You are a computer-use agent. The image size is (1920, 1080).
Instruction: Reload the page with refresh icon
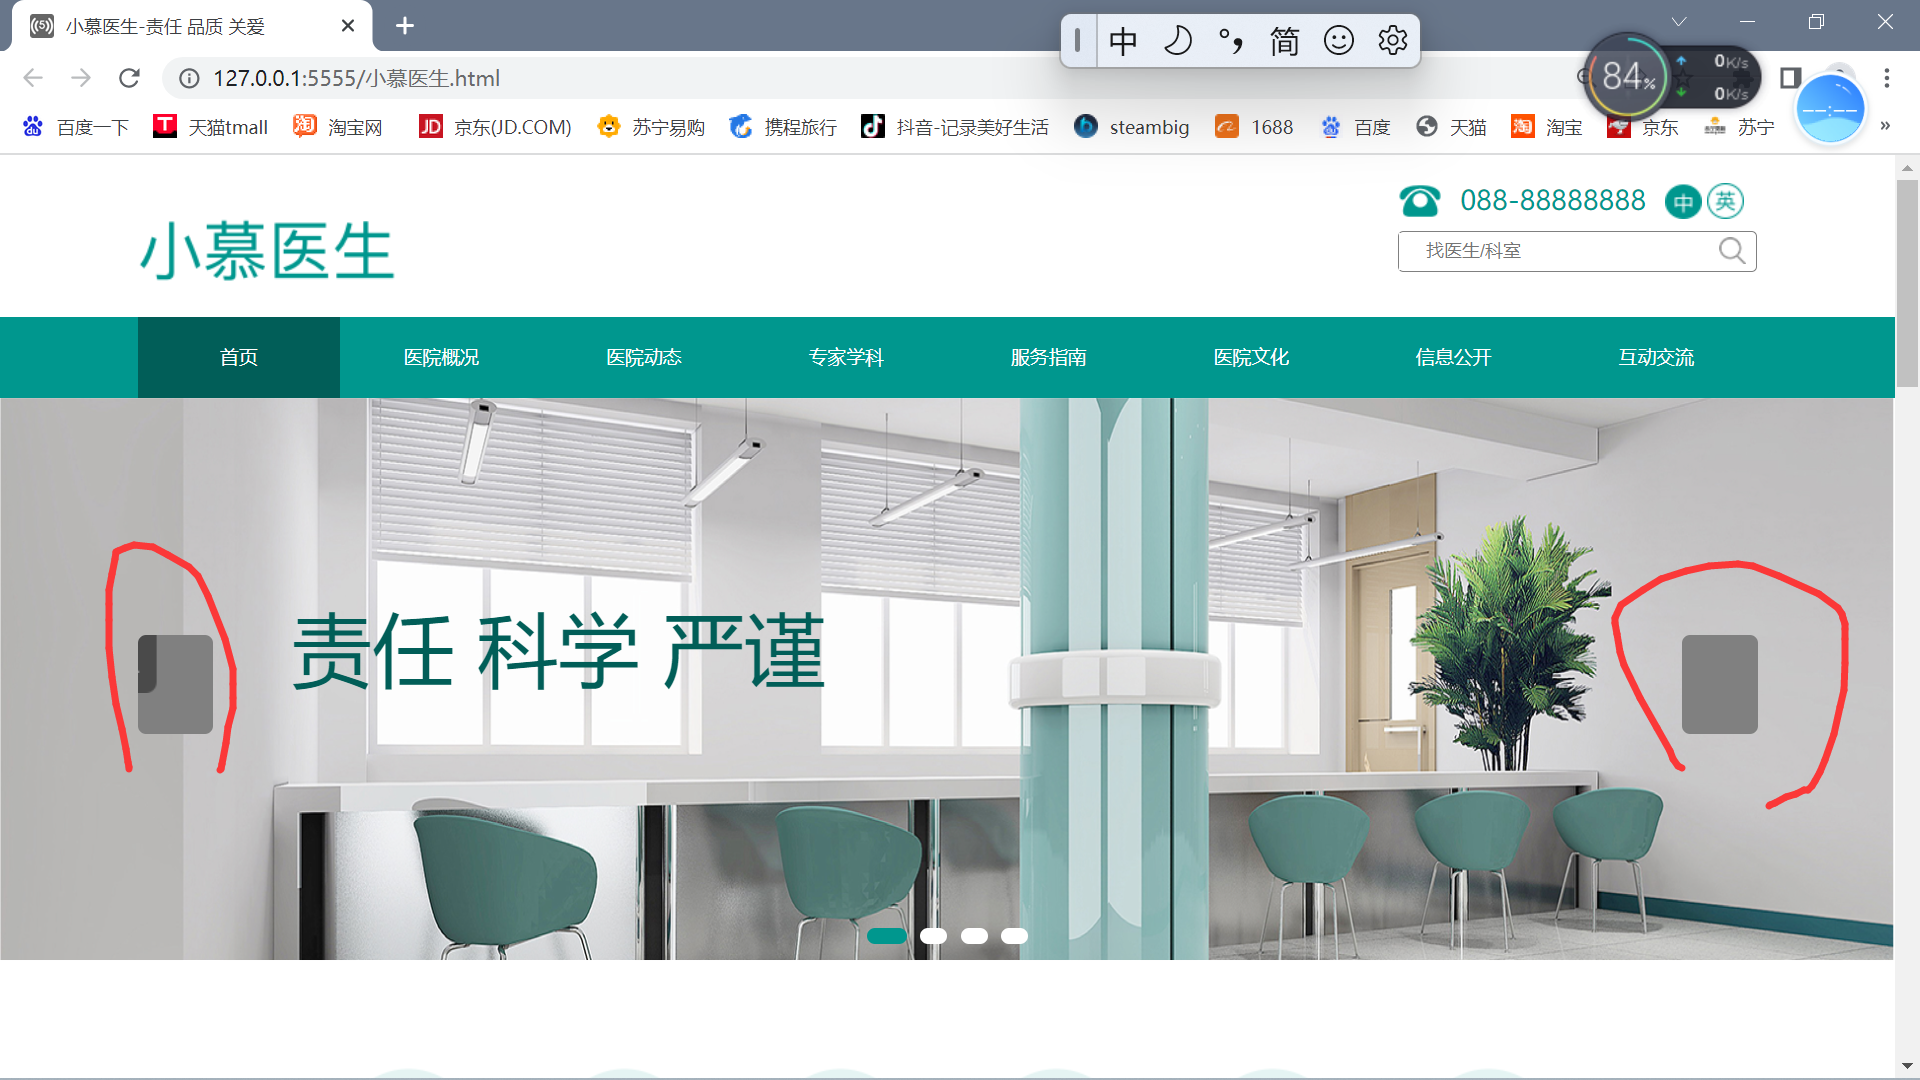coord(129,78)
